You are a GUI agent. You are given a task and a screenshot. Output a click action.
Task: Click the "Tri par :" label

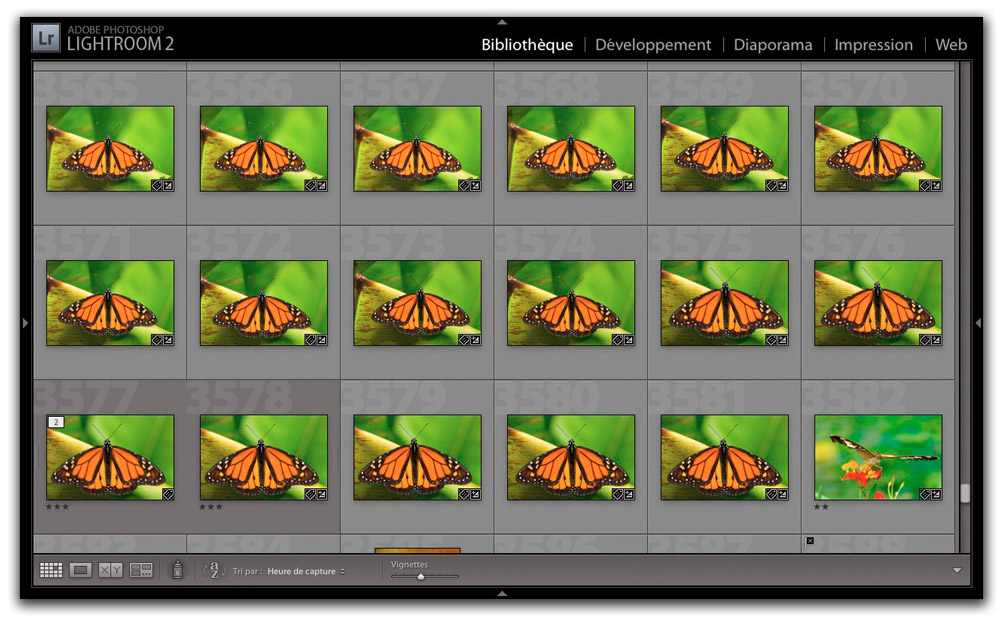[x=247, y=571]
